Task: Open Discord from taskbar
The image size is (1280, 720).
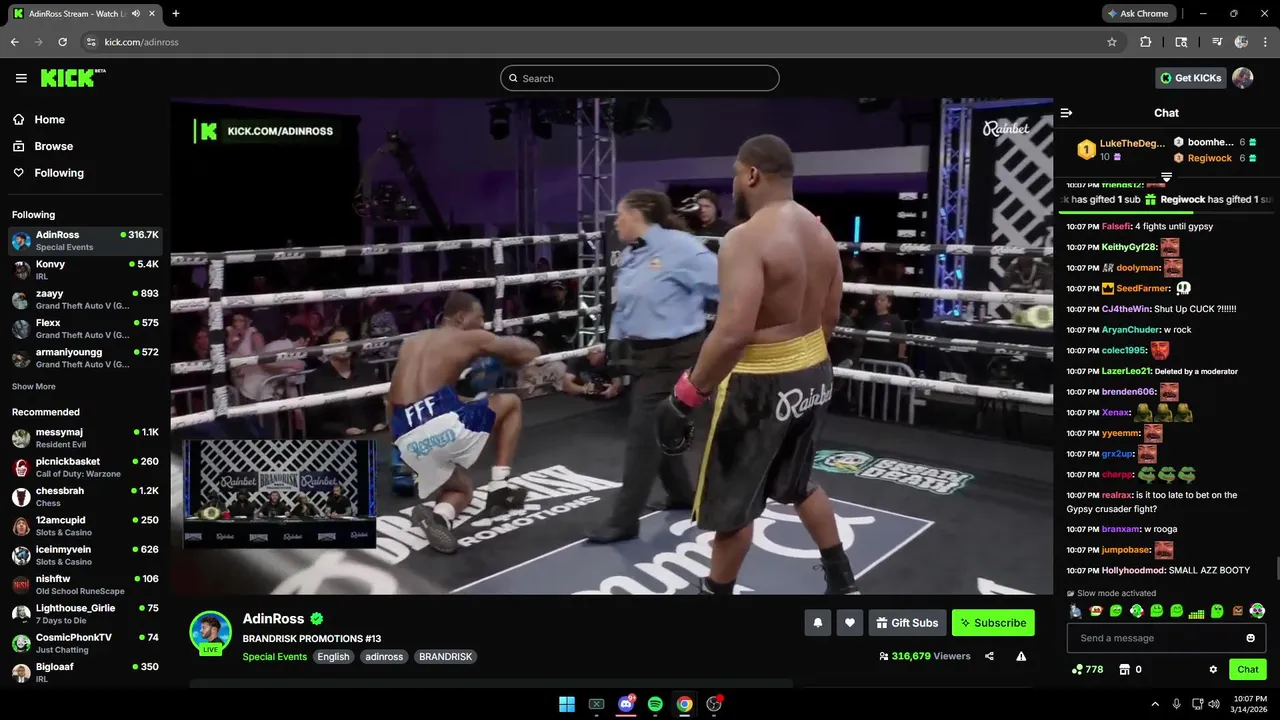Action: click(x=626, y=704)
